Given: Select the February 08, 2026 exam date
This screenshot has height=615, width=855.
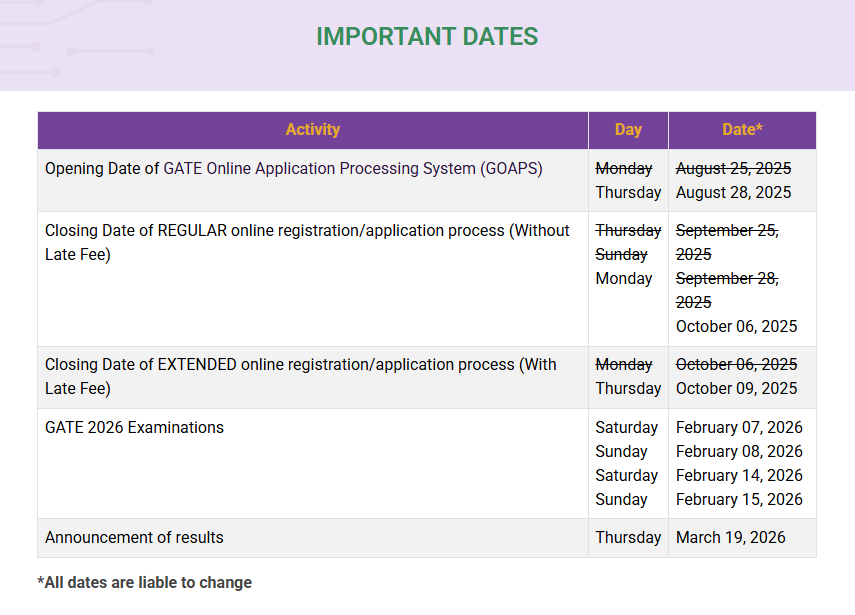Looking at the screenshot, I should coord(739,452).
